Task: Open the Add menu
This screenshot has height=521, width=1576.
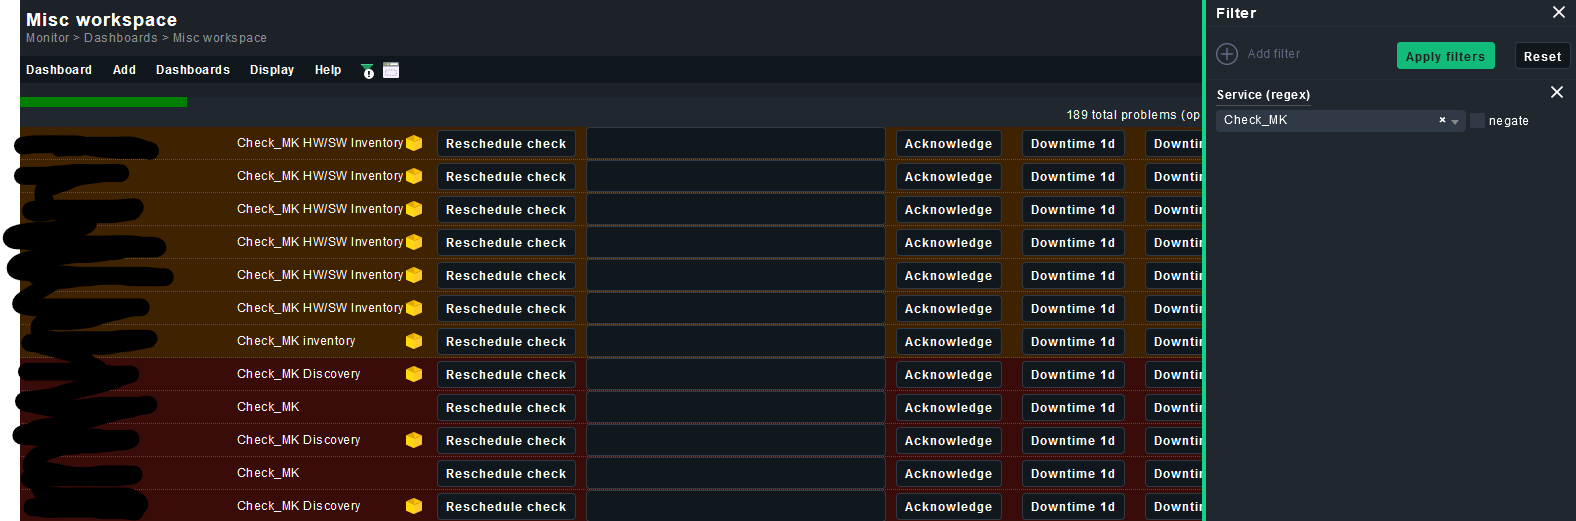Action: 124,70
